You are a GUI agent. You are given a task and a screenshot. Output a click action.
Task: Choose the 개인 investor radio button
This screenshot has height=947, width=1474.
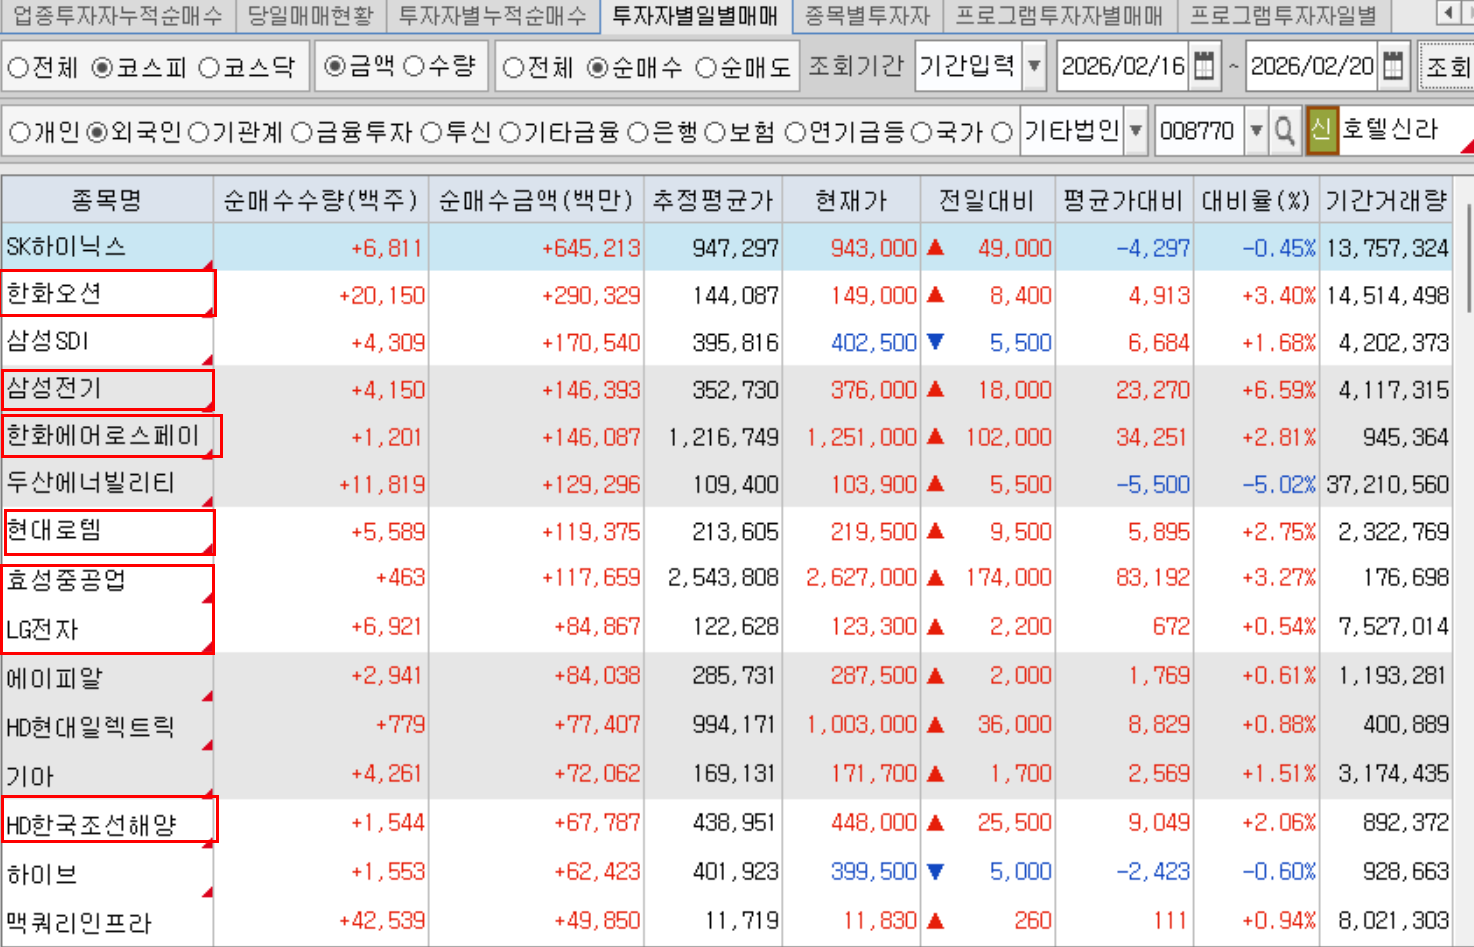pos(20,132)
